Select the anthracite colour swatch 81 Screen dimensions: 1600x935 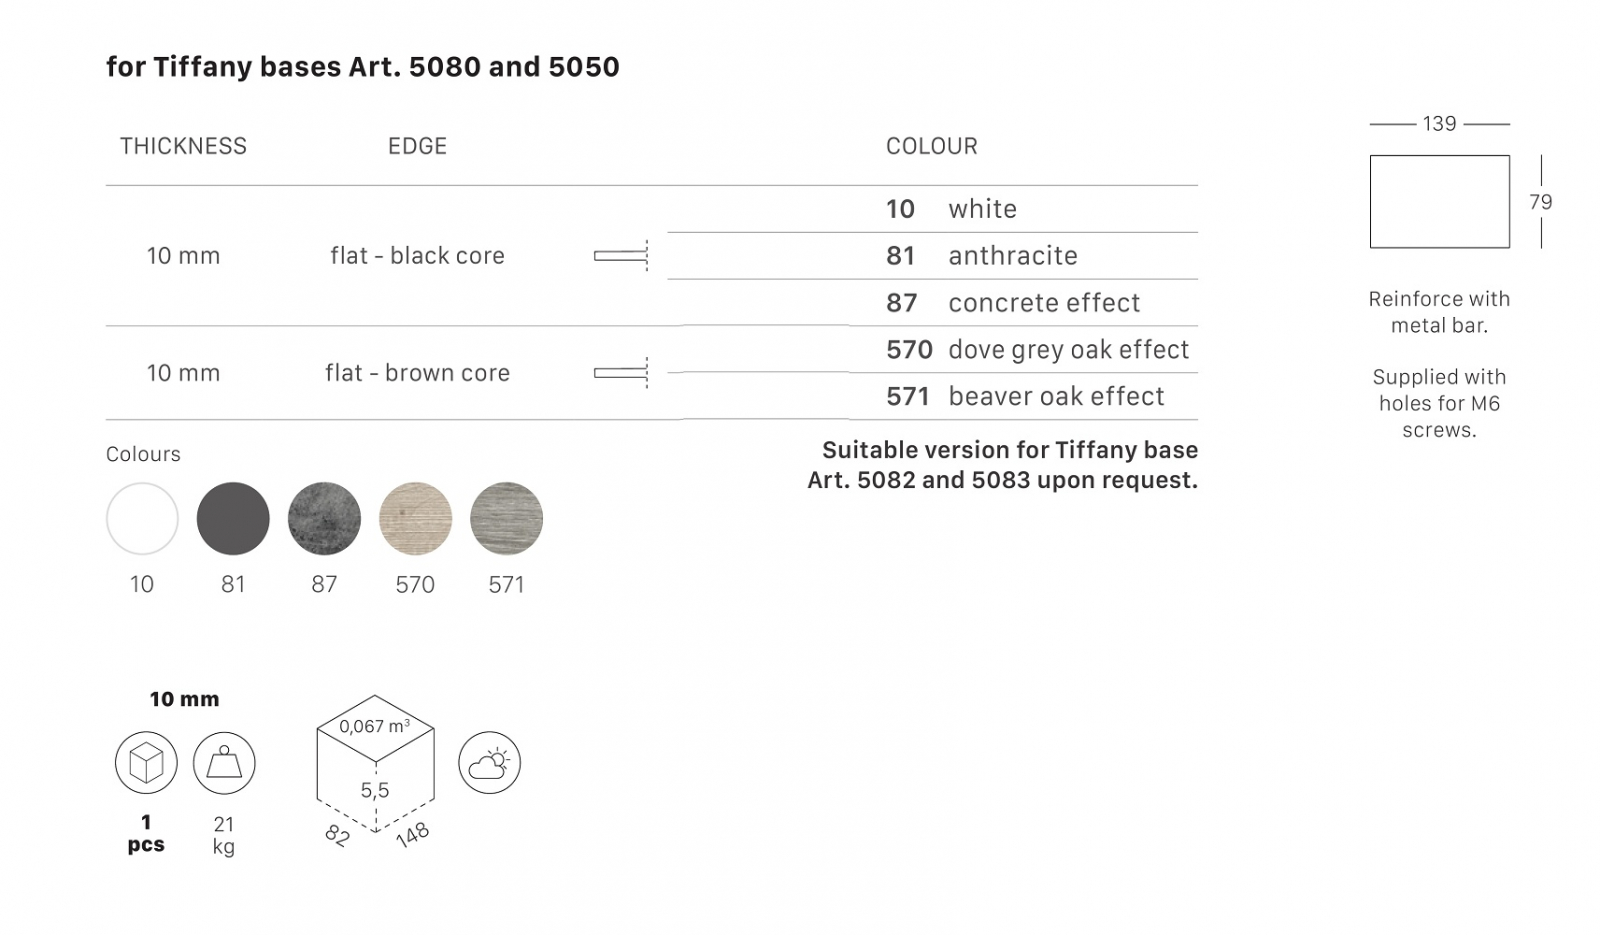[233, 519]
